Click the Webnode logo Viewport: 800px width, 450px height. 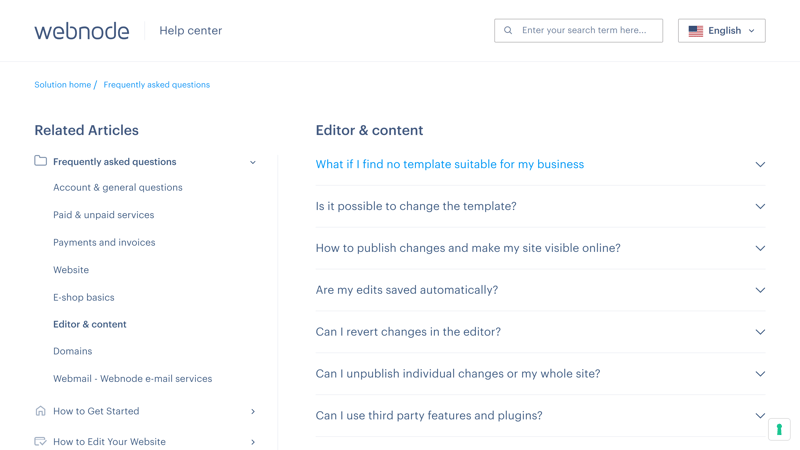(x=82, y=31)
